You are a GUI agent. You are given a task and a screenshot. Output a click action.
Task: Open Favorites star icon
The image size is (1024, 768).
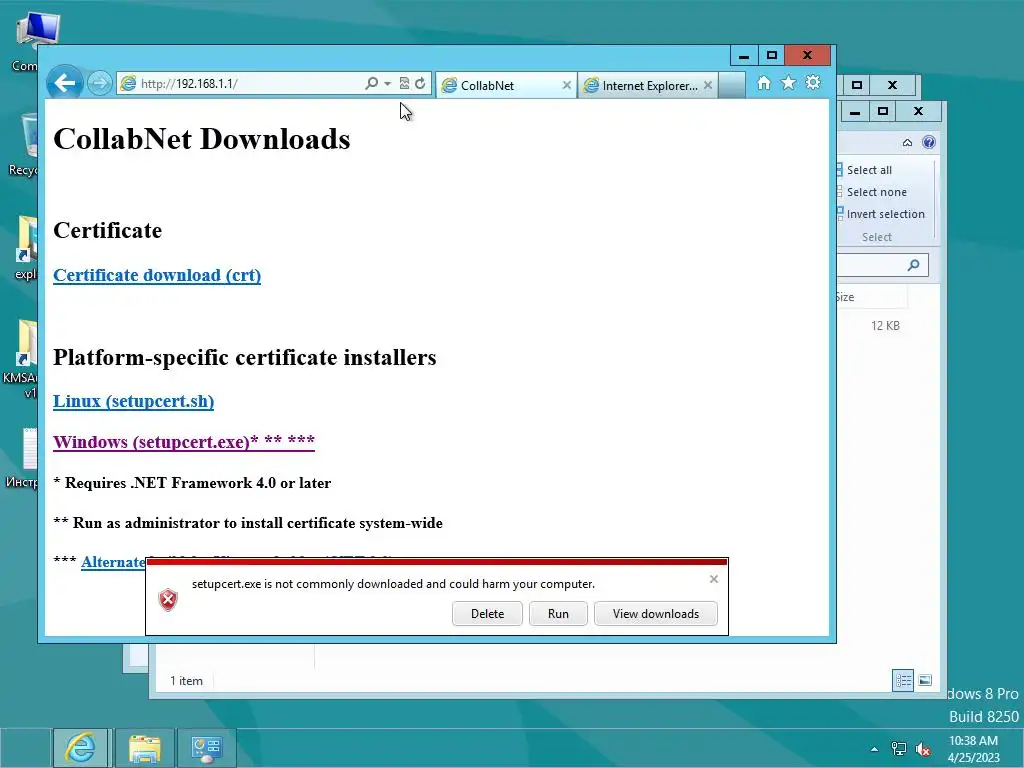(788, 83)
